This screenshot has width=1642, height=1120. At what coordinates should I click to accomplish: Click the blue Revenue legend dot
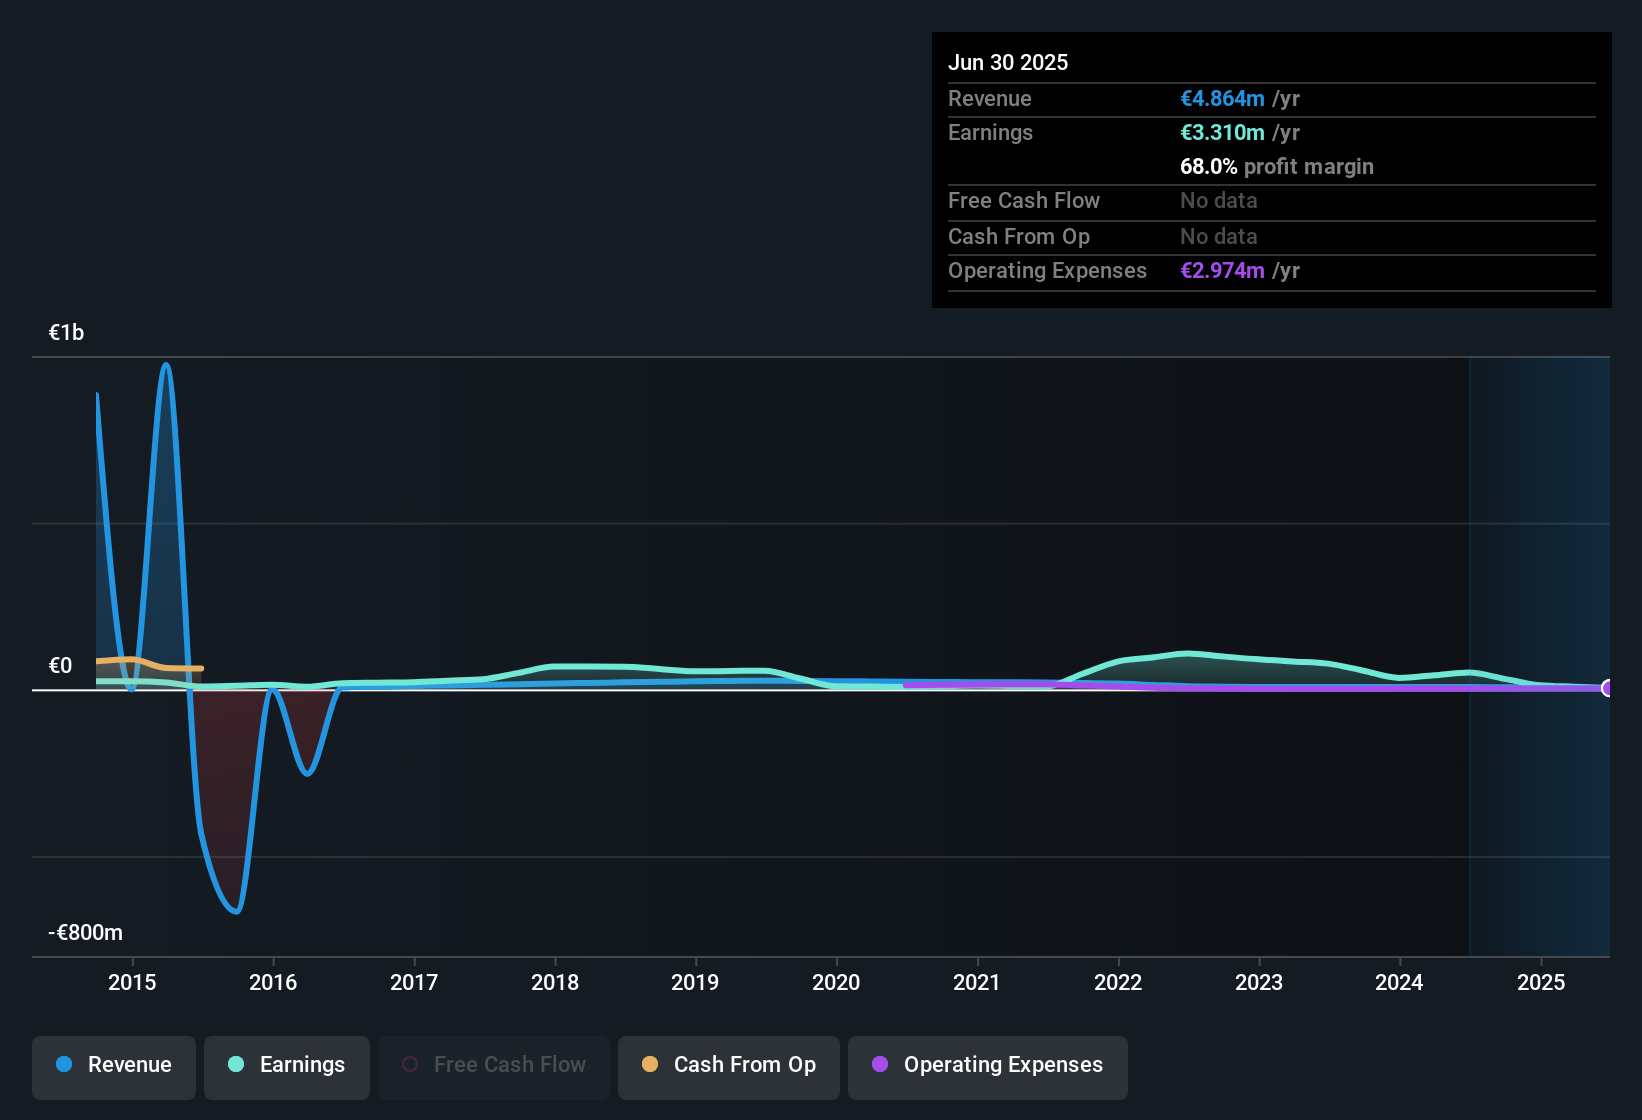pyautogui.click(x=64, y=1065)
